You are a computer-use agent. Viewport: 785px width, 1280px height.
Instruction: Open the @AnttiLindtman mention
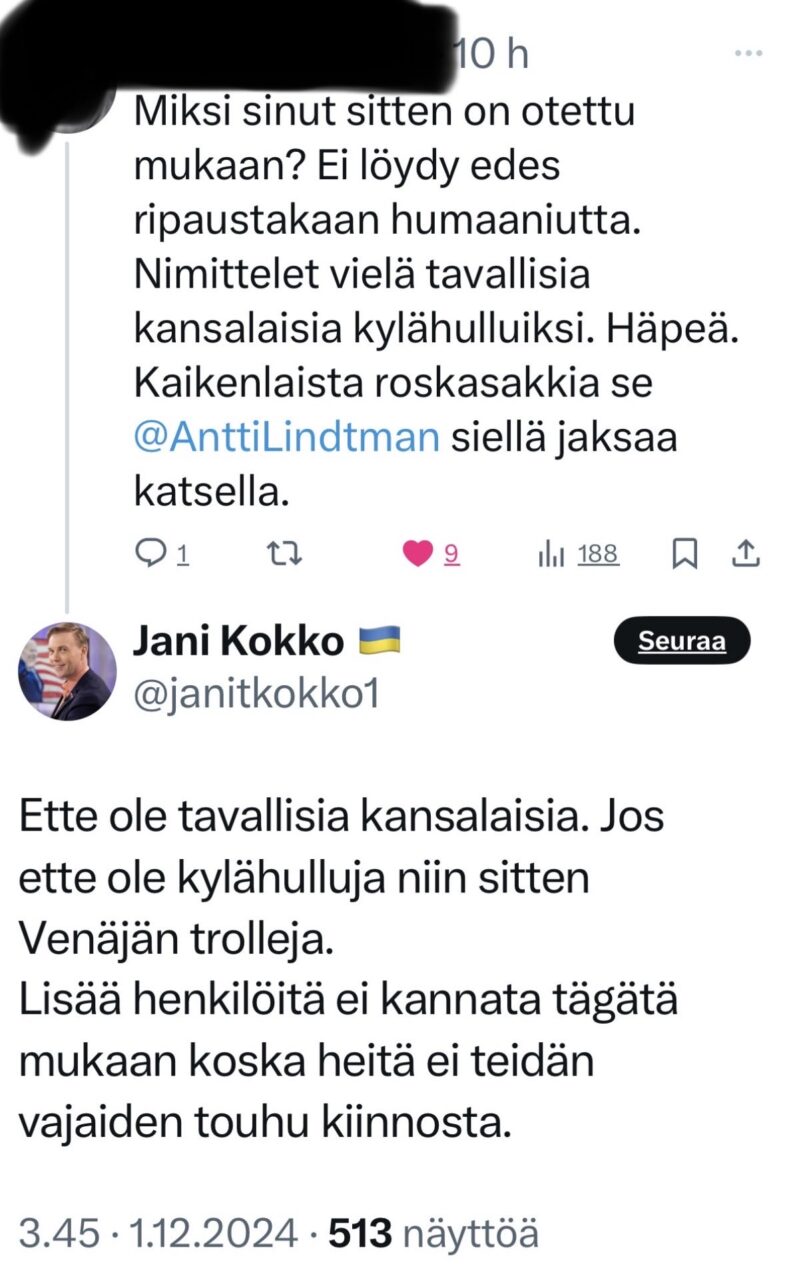tap(286, 439)
